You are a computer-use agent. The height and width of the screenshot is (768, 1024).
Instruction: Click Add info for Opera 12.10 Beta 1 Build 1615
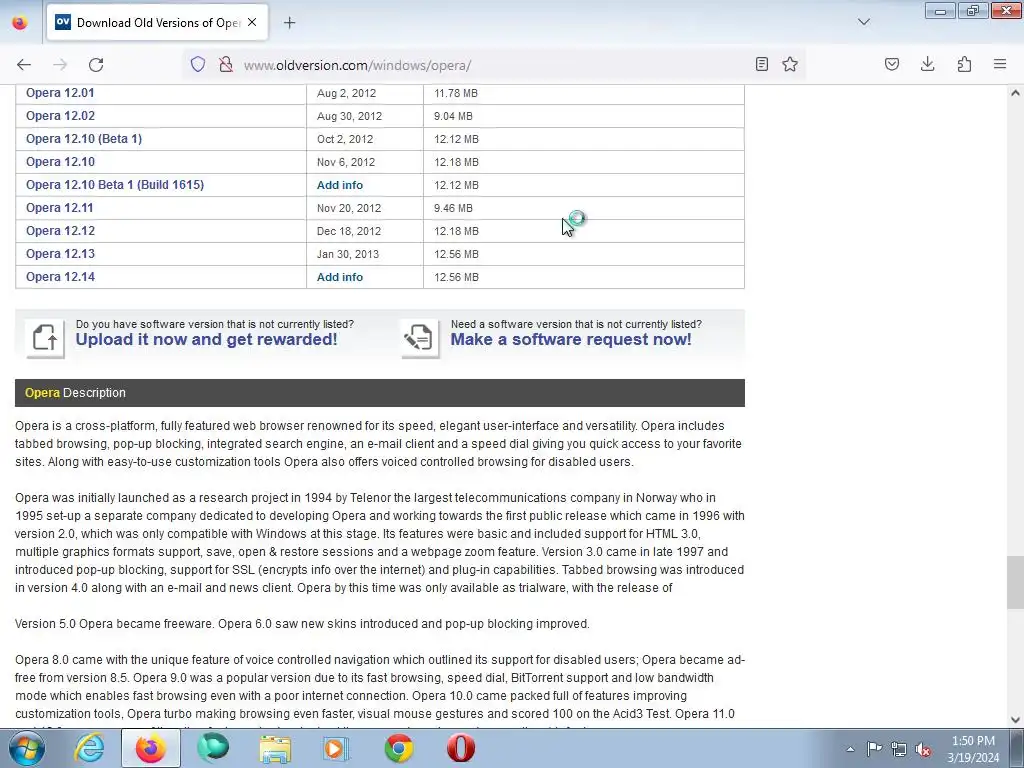pyautogui.click(x=340, y=185)
